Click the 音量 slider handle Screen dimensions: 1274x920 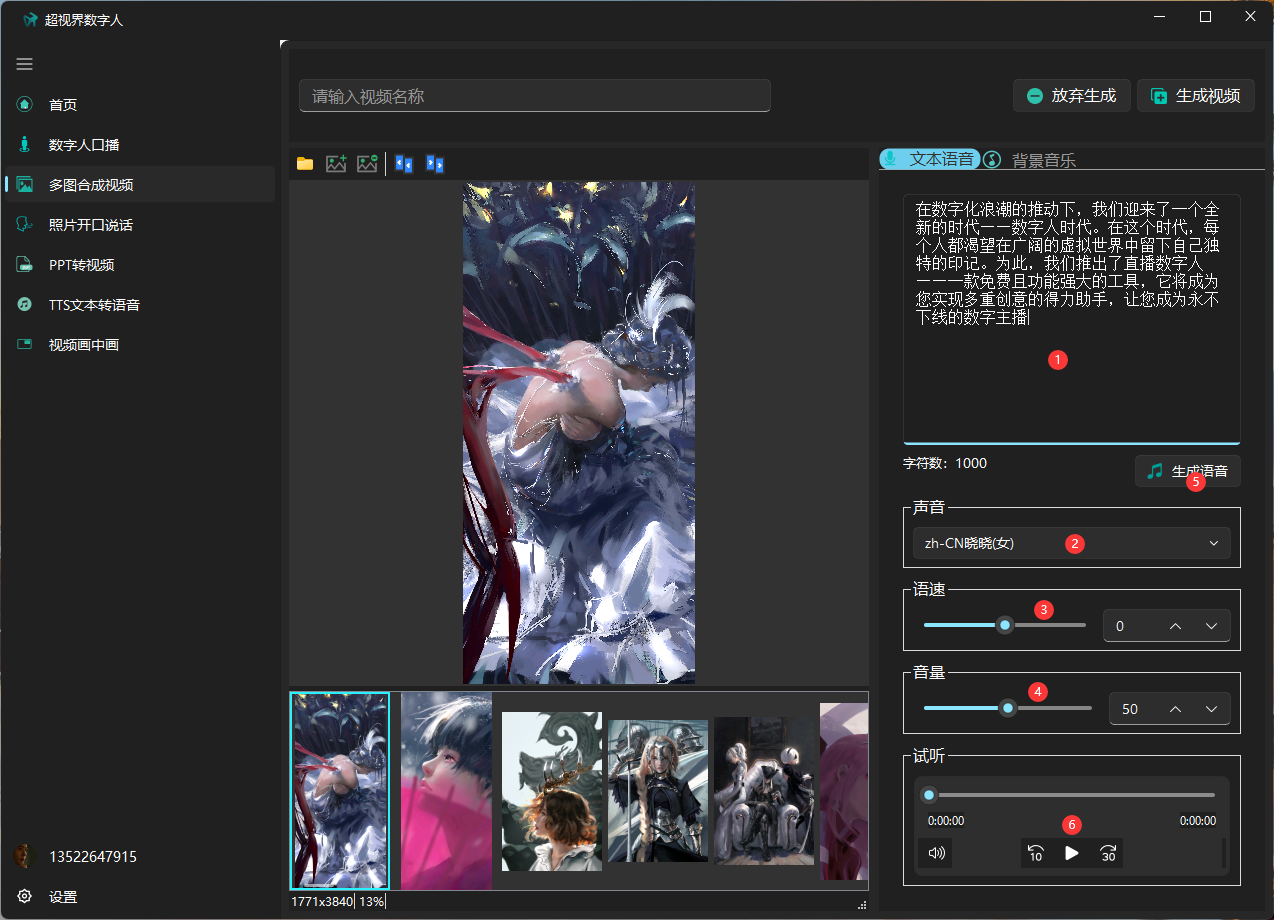(x=1008, y=708)
